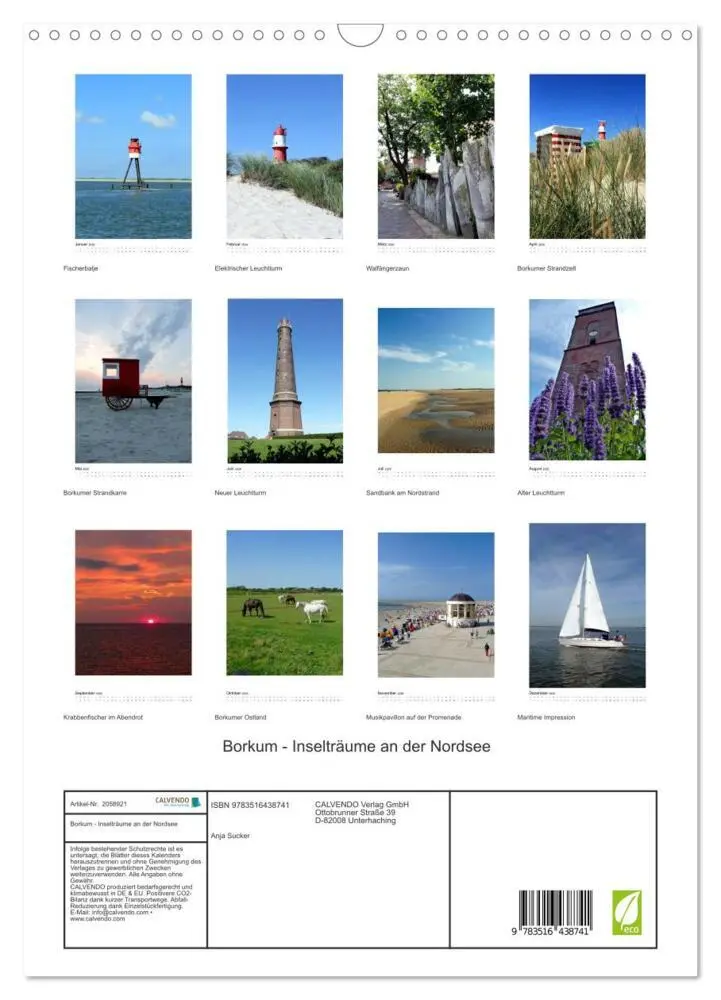This screenshot has height=1000, width=721.
Task: Click the calendar hanger notch at top center
Action: click(x=360, y=35)
